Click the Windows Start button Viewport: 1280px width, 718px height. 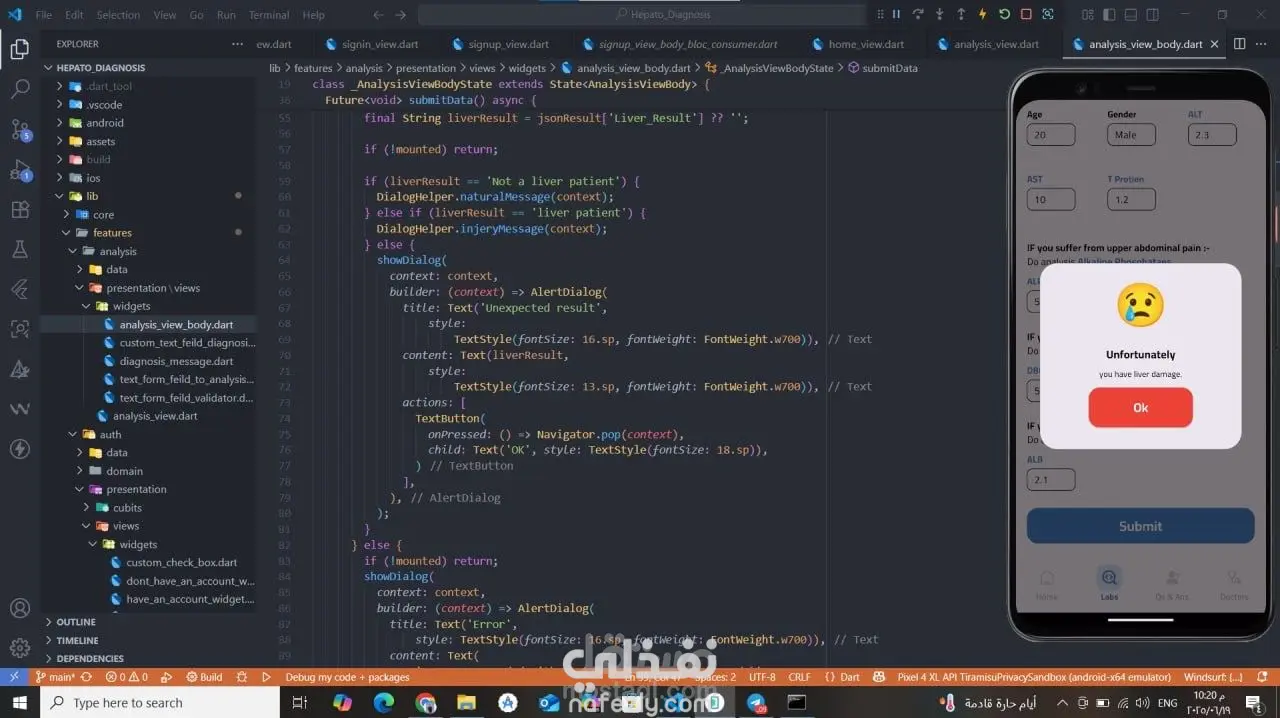click(20, 703)
